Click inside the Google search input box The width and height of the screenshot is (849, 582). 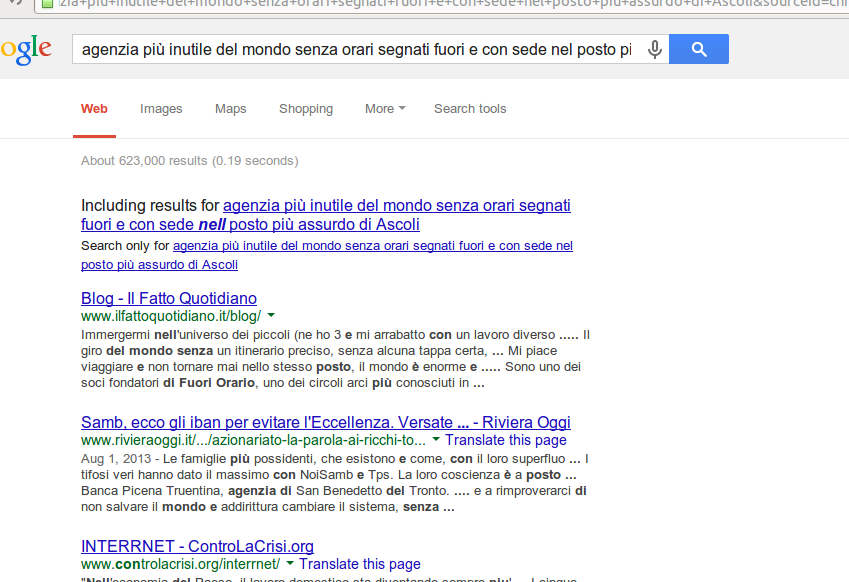[360, 48]
